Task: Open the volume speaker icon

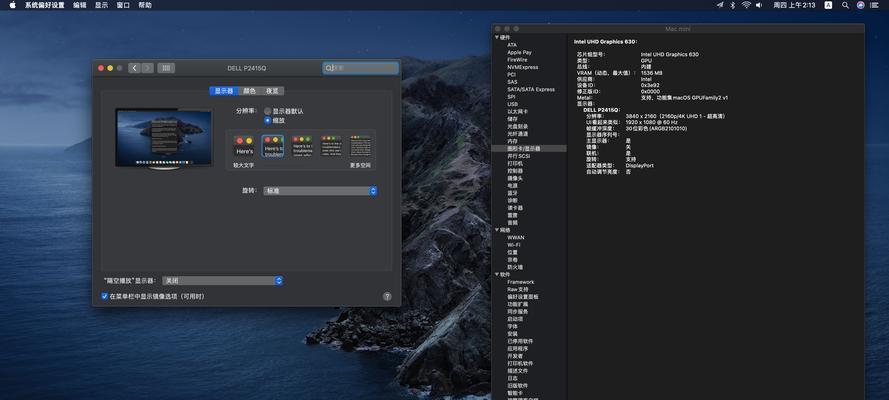Action: (x=759, y=5)
